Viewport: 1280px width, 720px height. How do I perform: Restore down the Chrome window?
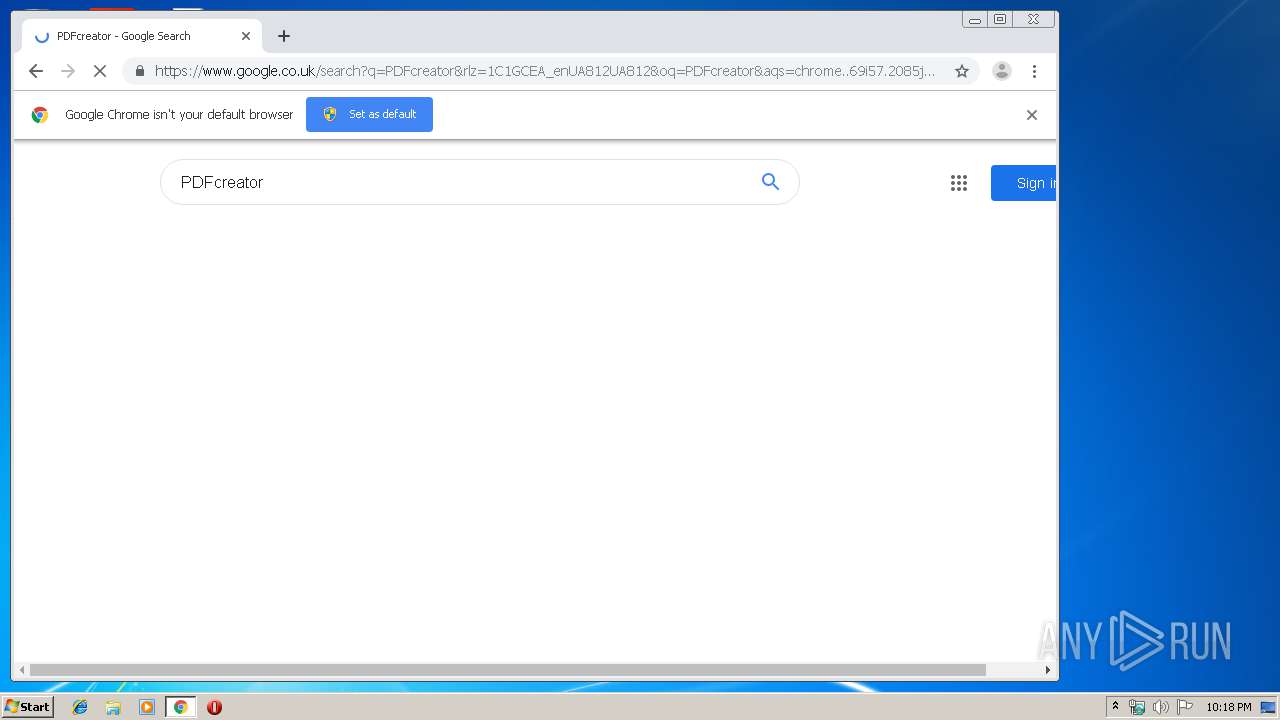pyautogui.click(x=999, y=19)
